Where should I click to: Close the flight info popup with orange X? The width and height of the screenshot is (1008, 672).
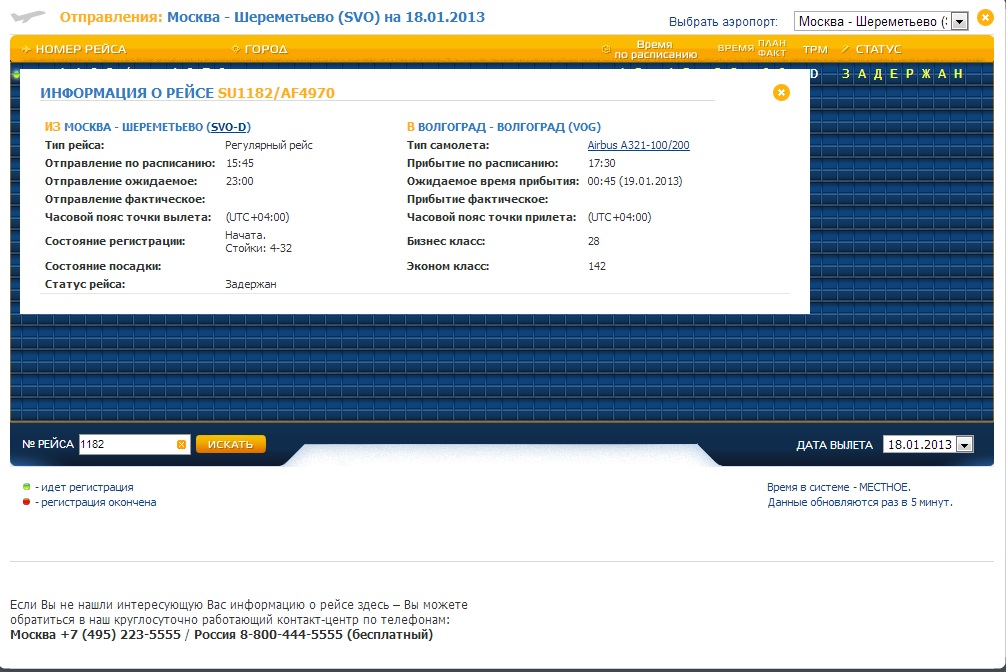[x=781, y=92]
